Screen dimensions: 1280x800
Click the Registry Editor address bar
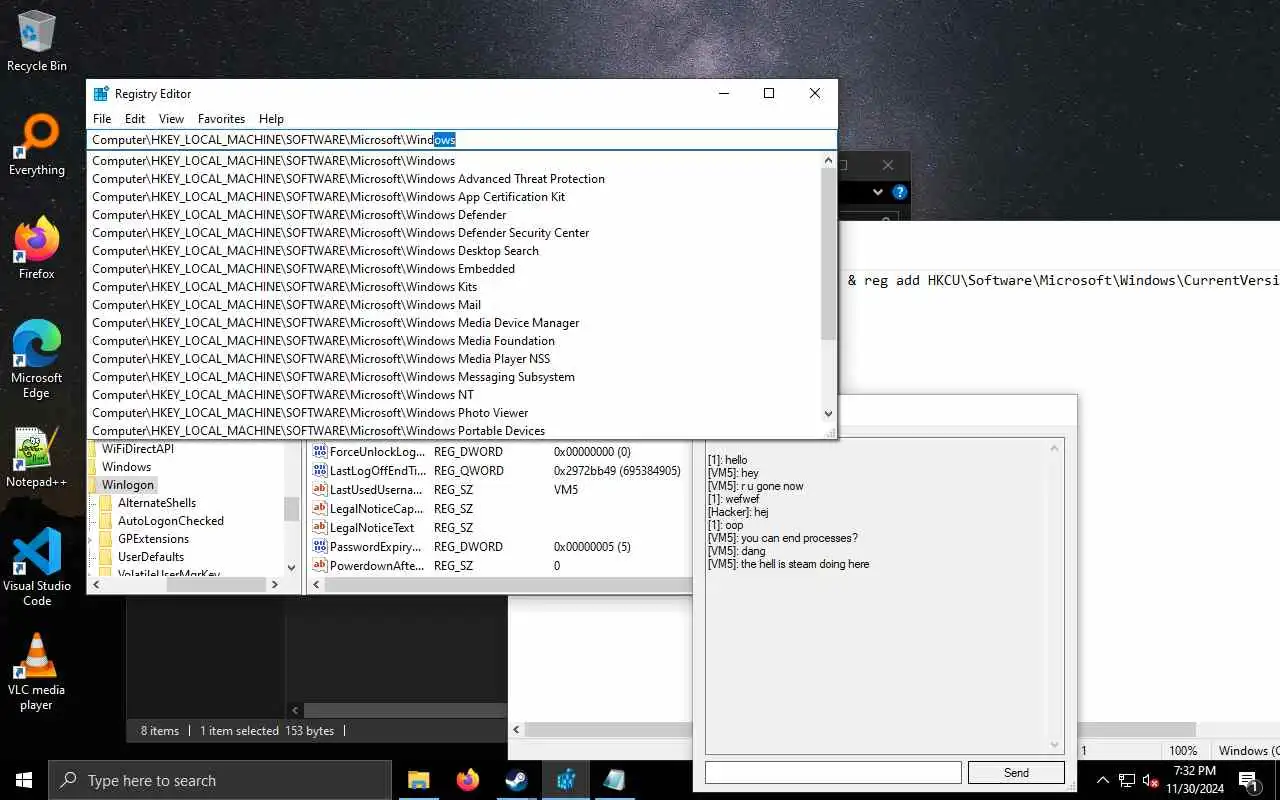pos(461,140)
